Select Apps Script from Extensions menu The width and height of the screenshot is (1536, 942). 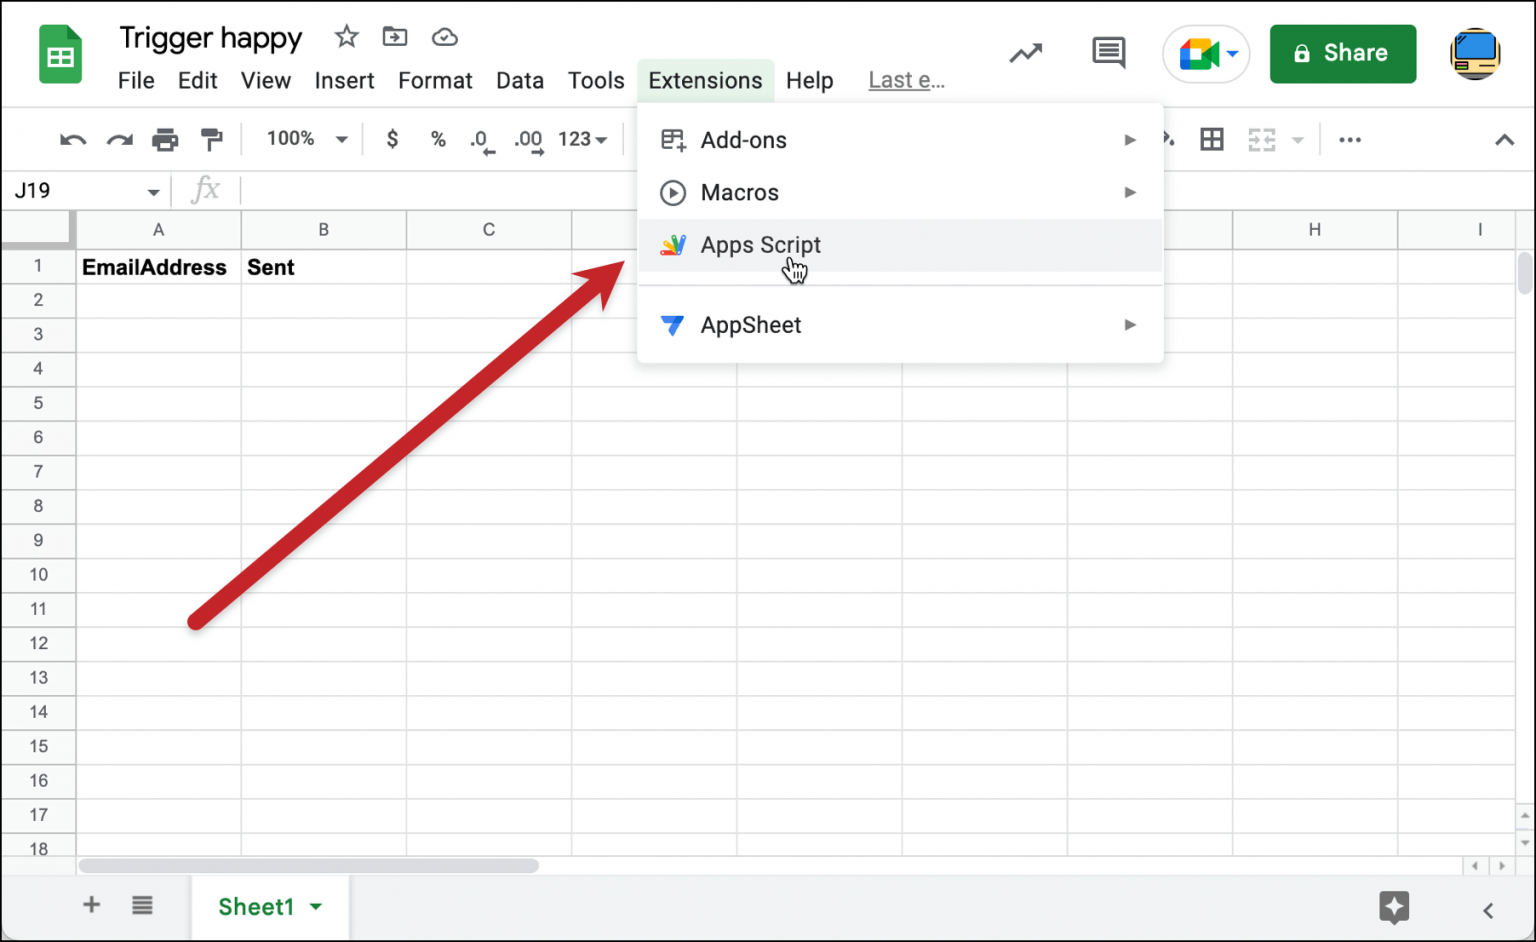(x=761, y=245)
